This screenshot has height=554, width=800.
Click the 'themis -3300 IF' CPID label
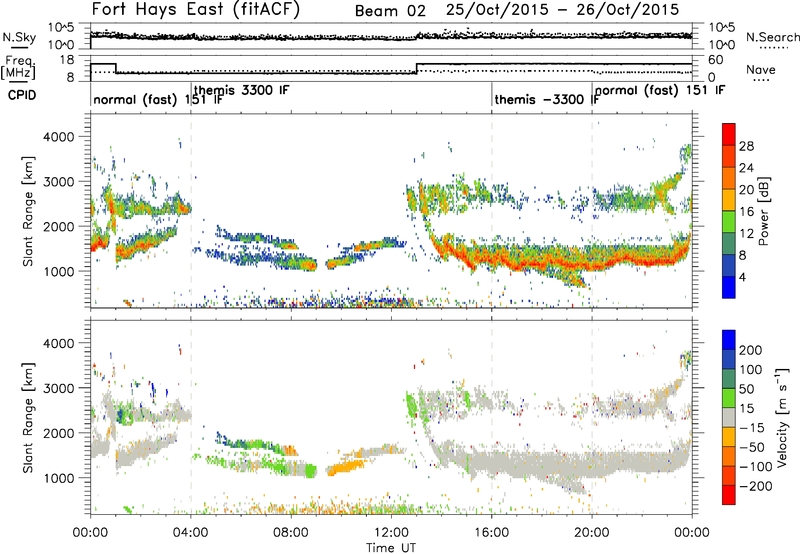pyautogui.click(x=547, y=99)
